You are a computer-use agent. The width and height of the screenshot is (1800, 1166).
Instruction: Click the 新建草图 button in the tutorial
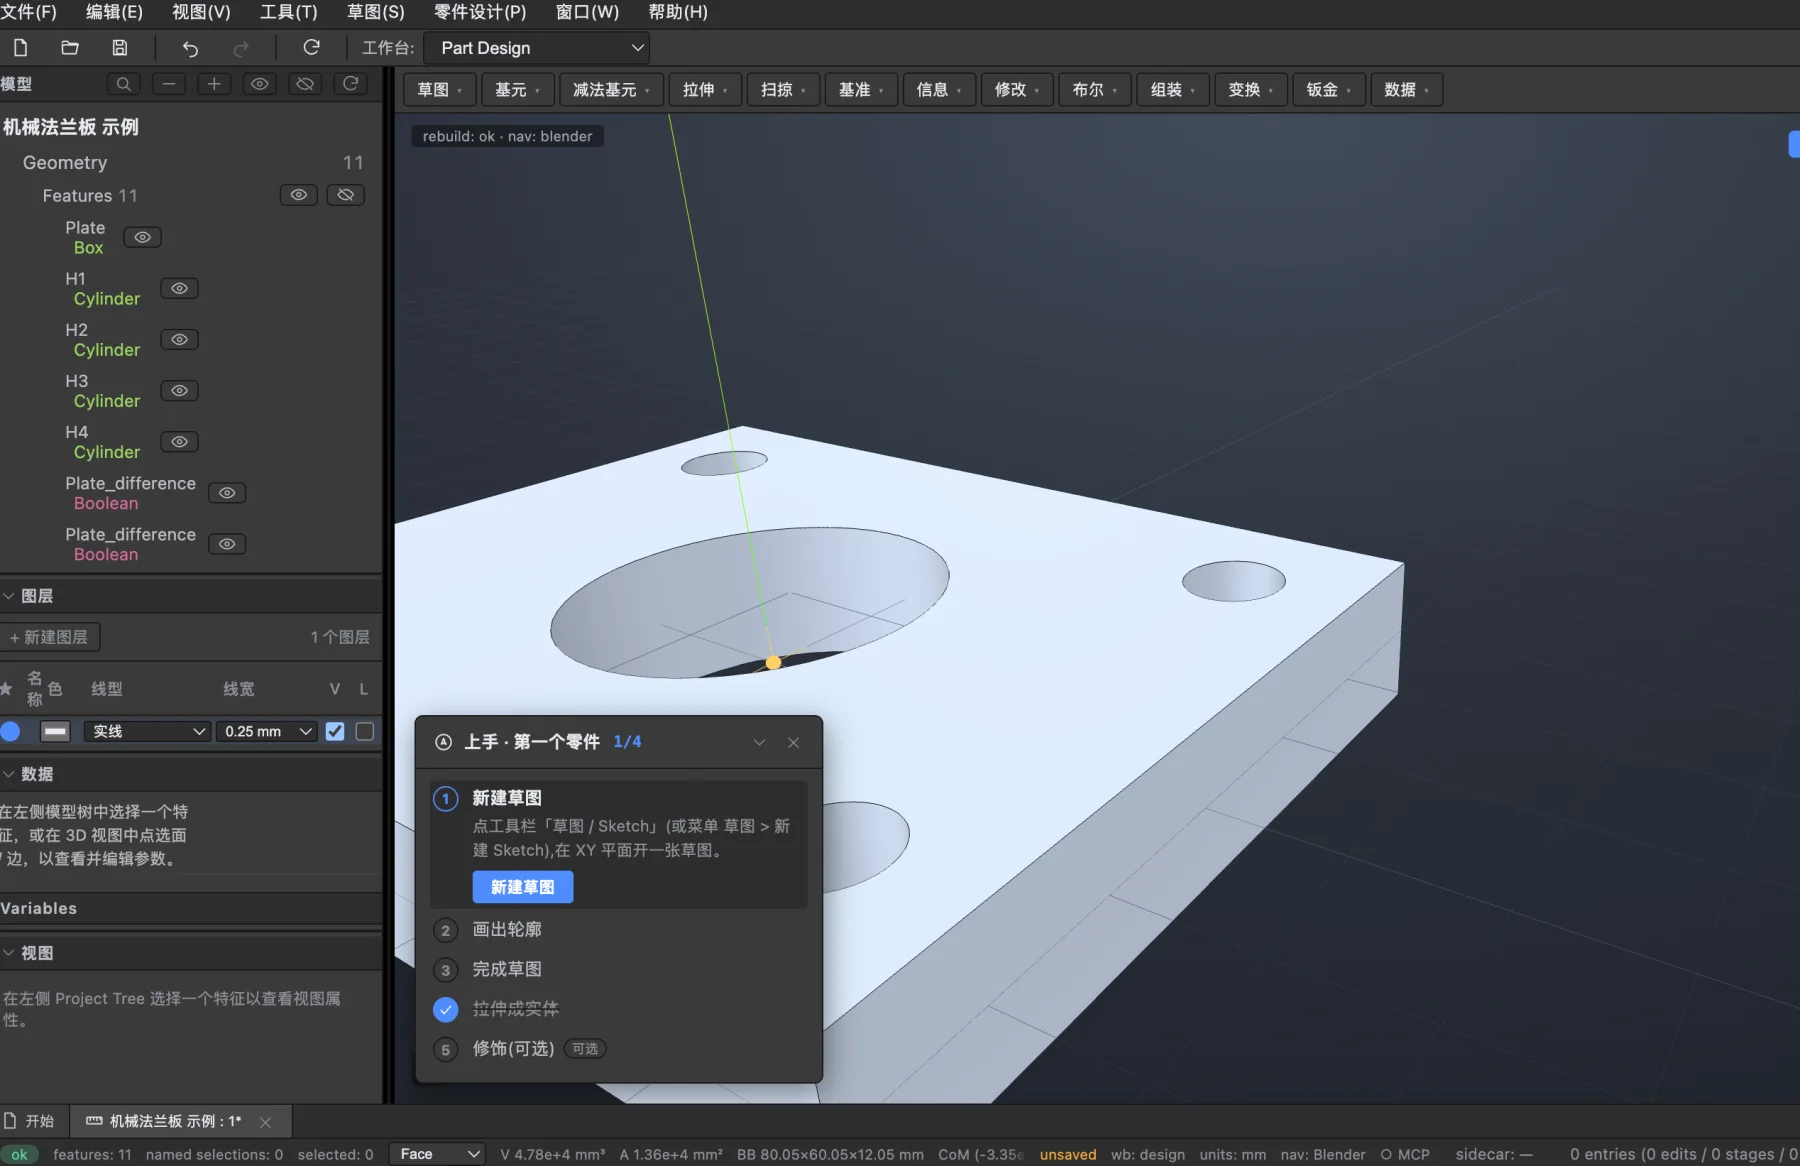(523, 887)
